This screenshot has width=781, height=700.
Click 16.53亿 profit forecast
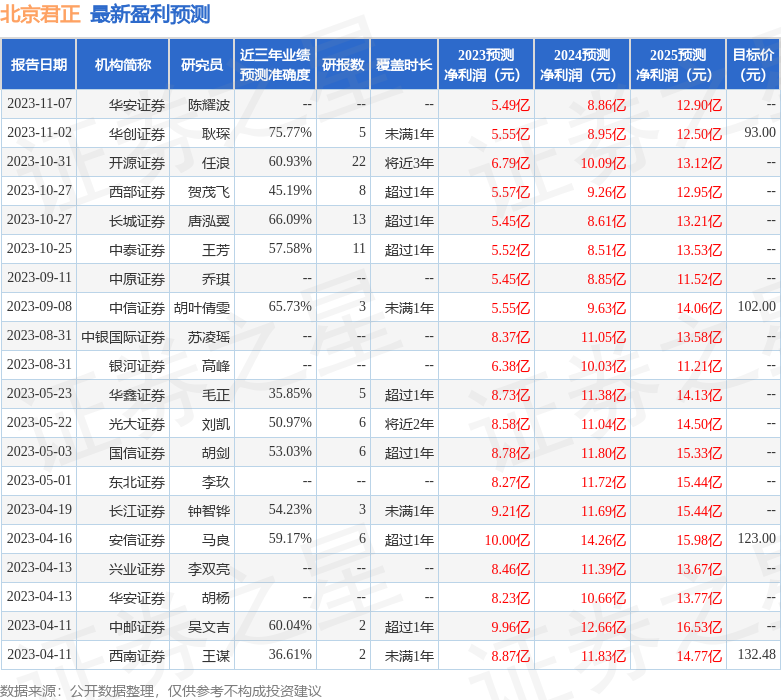point(699,626)
